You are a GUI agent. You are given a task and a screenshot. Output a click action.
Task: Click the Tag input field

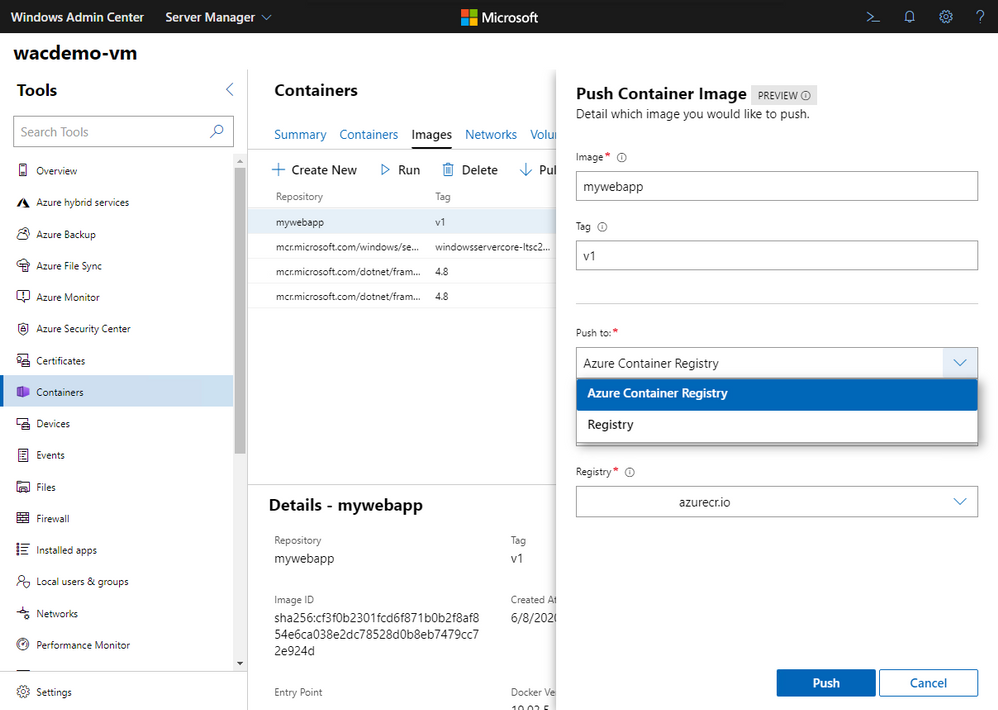pos(777,255)
